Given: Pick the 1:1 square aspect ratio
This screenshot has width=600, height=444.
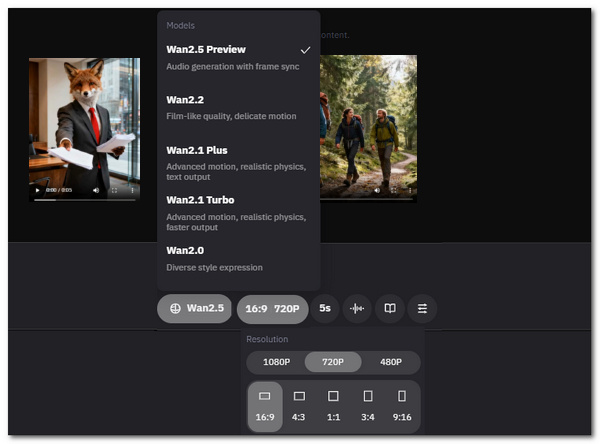Looking at the screenshot, I should 333,405.
